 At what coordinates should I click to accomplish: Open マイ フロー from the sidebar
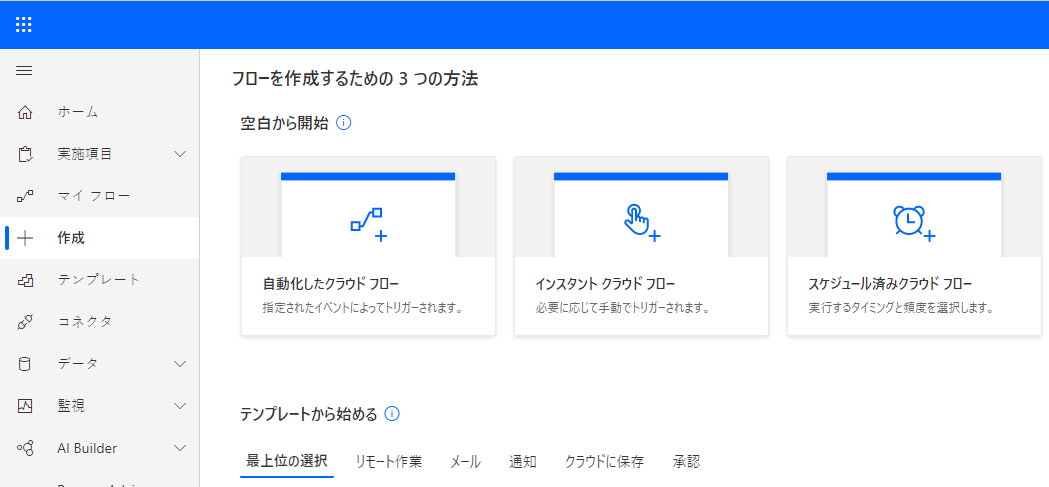point(100,196)
